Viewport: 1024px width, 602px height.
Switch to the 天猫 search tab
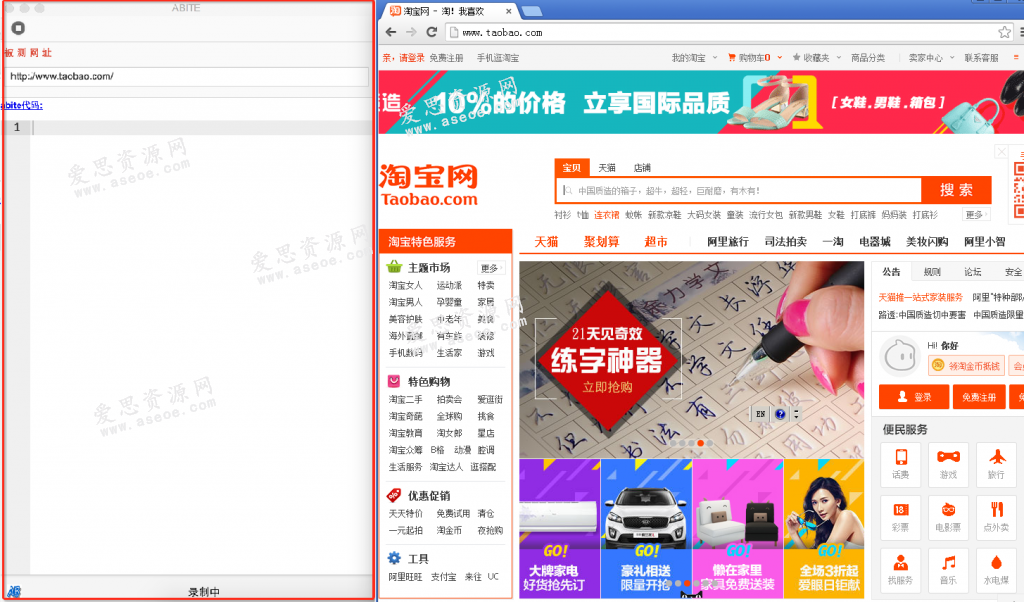606,167
